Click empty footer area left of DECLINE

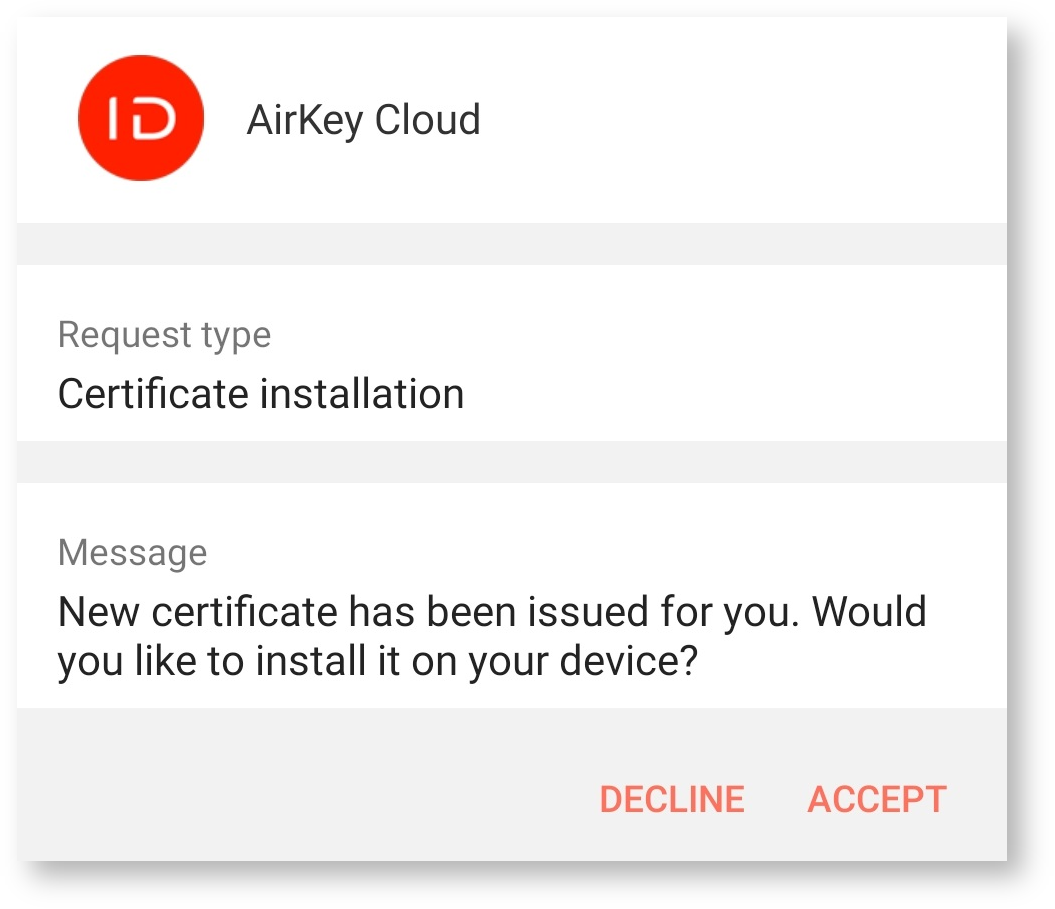coord(300,799)
